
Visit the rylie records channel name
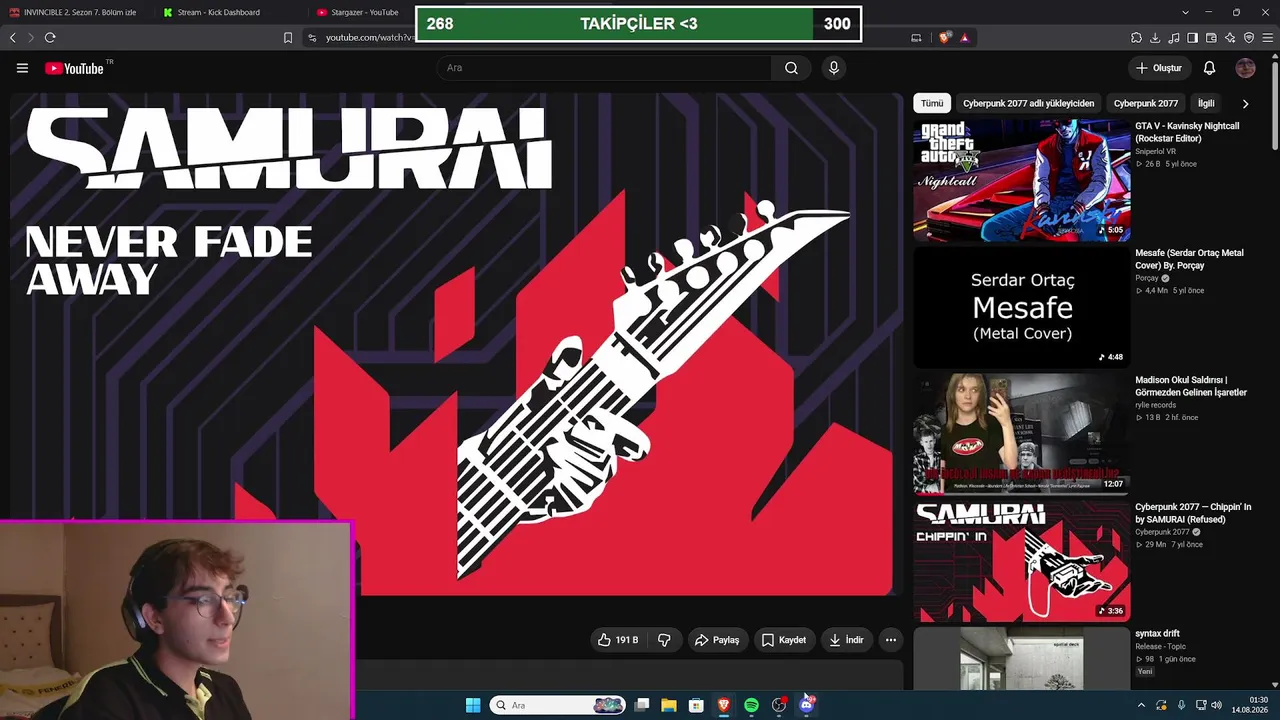(1156, 405)
